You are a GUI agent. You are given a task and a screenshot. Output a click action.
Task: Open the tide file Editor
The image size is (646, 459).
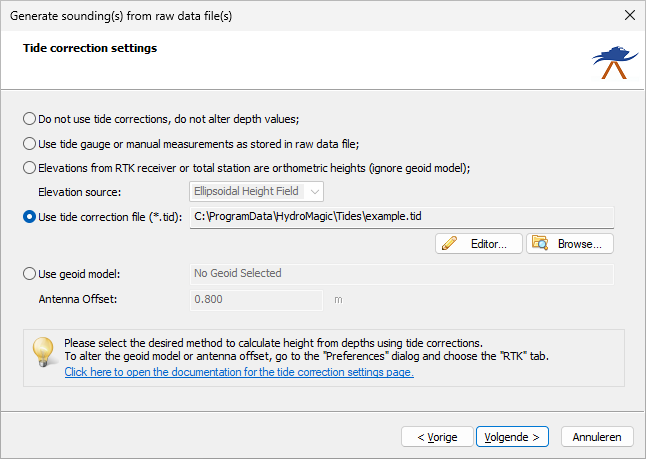tap(479, 244)
